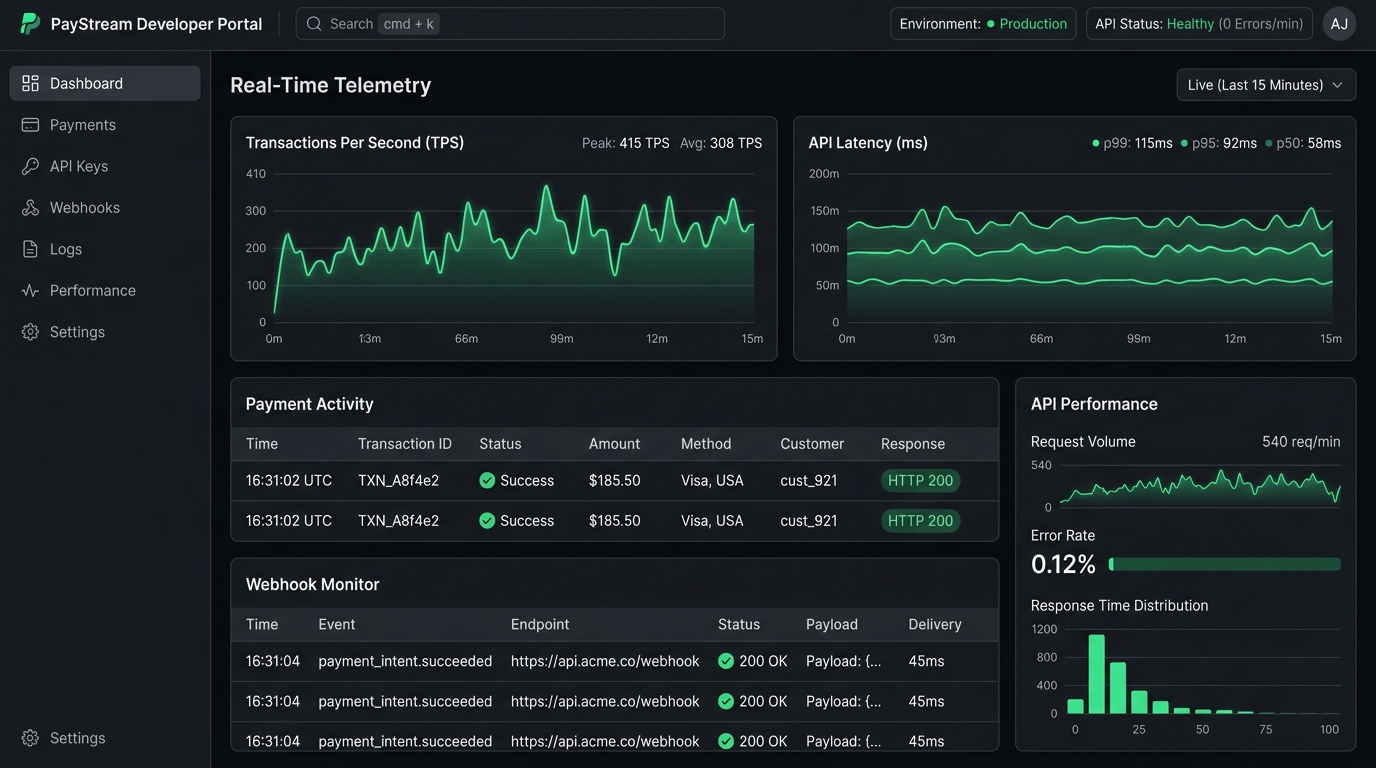
Task: Click the Request Volume sparkline chart
Action: [1200, 486]
